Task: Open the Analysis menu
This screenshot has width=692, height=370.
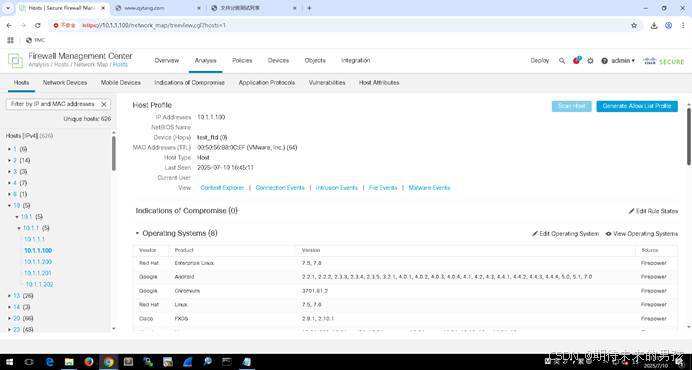Action: click(x=206, y=60)
